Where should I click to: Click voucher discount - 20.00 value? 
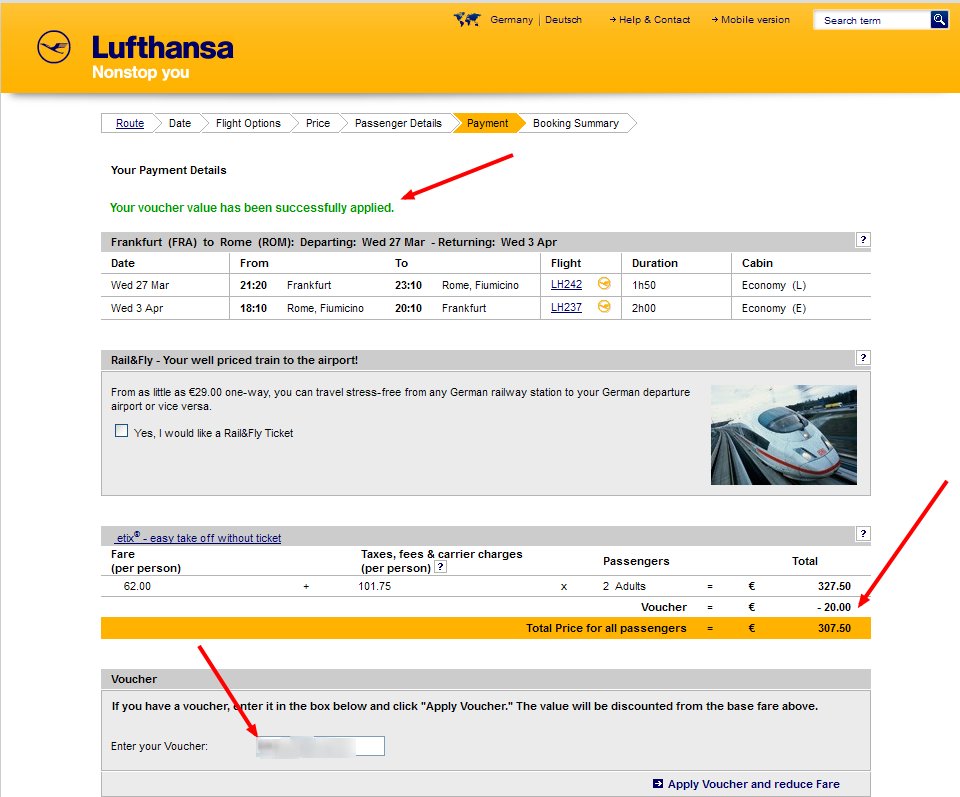coord(834,607)
